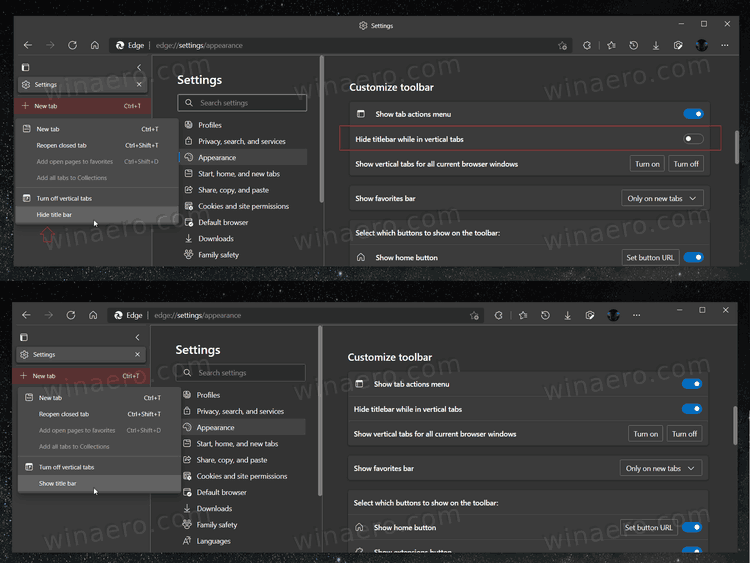Enable Hide titlebar while in vertical tabs, top window
Viewport: 750px width, 563px height.
click(x=693, y=139)
